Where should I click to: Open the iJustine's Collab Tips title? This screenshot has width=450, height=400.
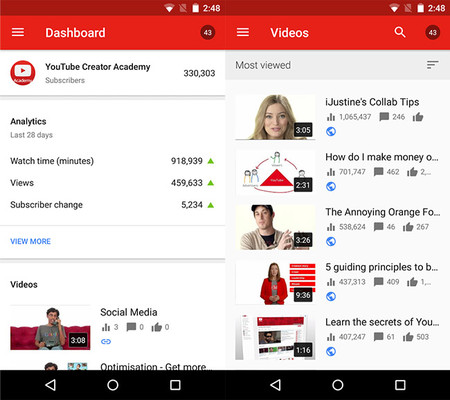[x=372, y=102]
